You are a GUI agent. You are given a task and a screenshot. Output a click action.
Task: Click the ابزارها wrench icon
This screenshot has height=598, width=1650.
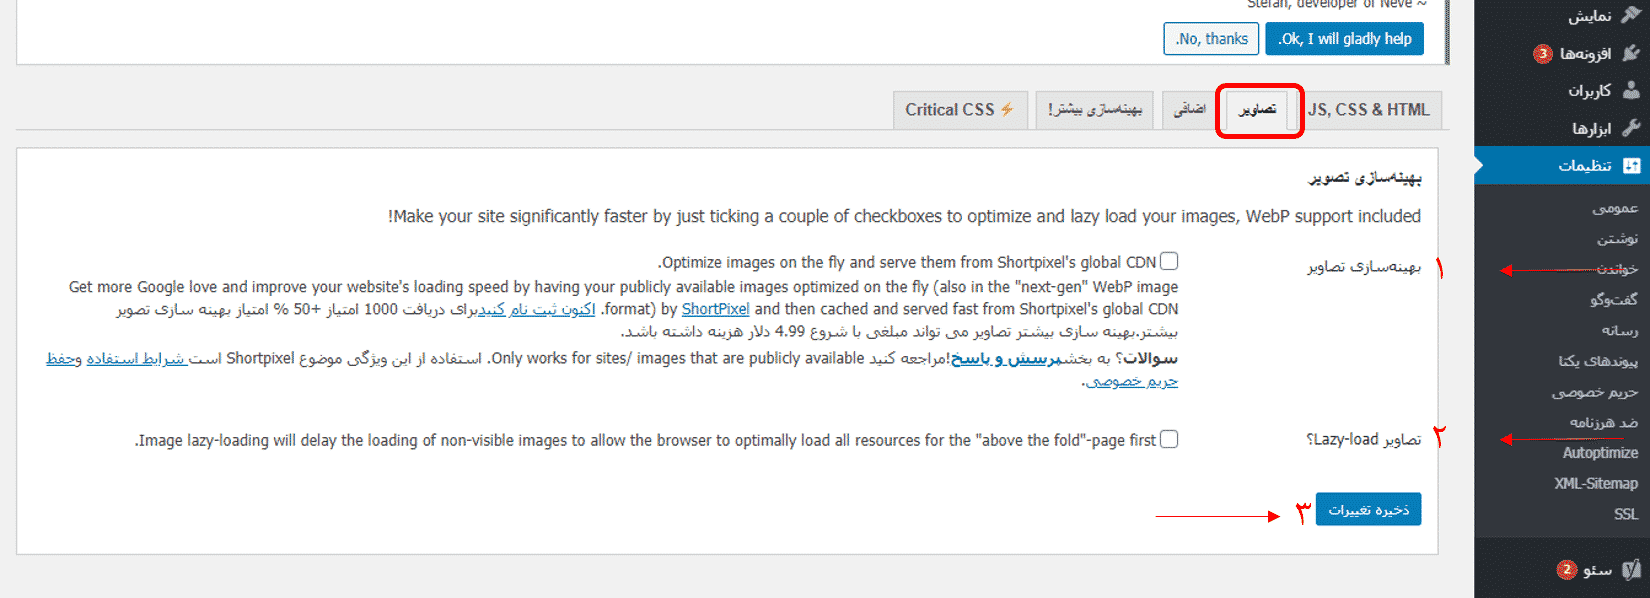(x=1630, y=128)
